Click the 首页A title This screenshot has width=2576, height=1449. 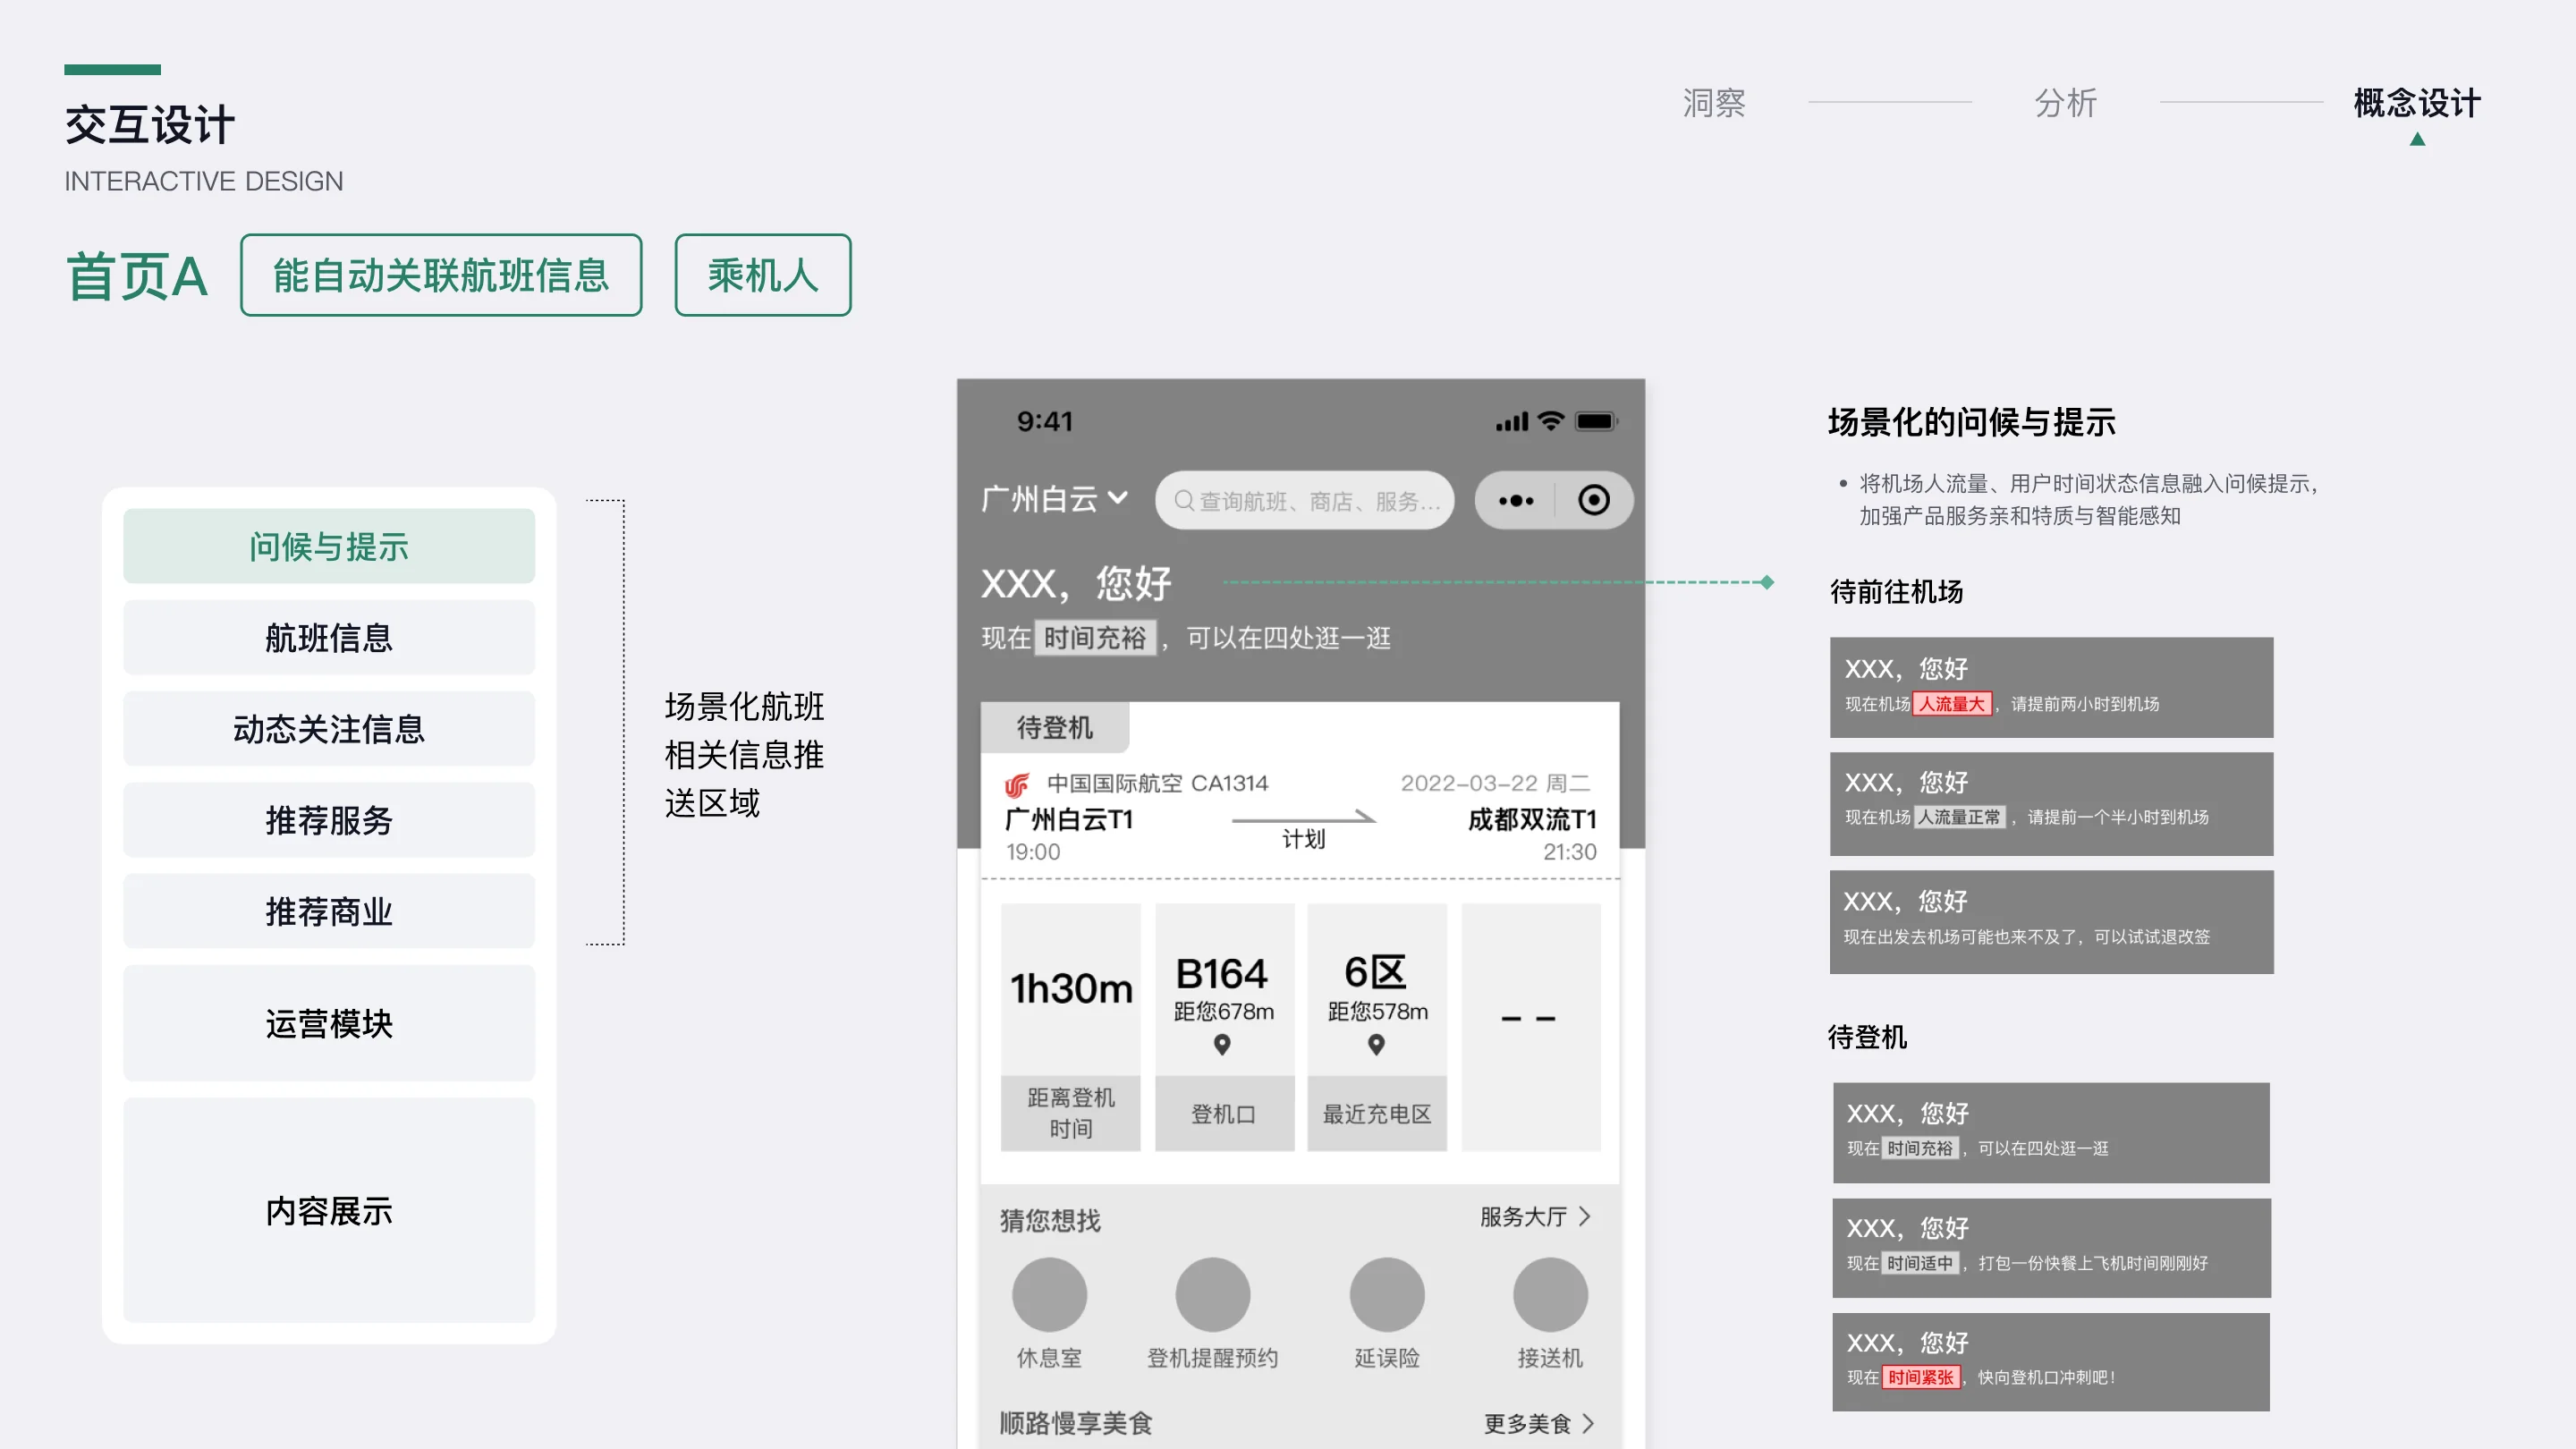(x=136, y=276)
